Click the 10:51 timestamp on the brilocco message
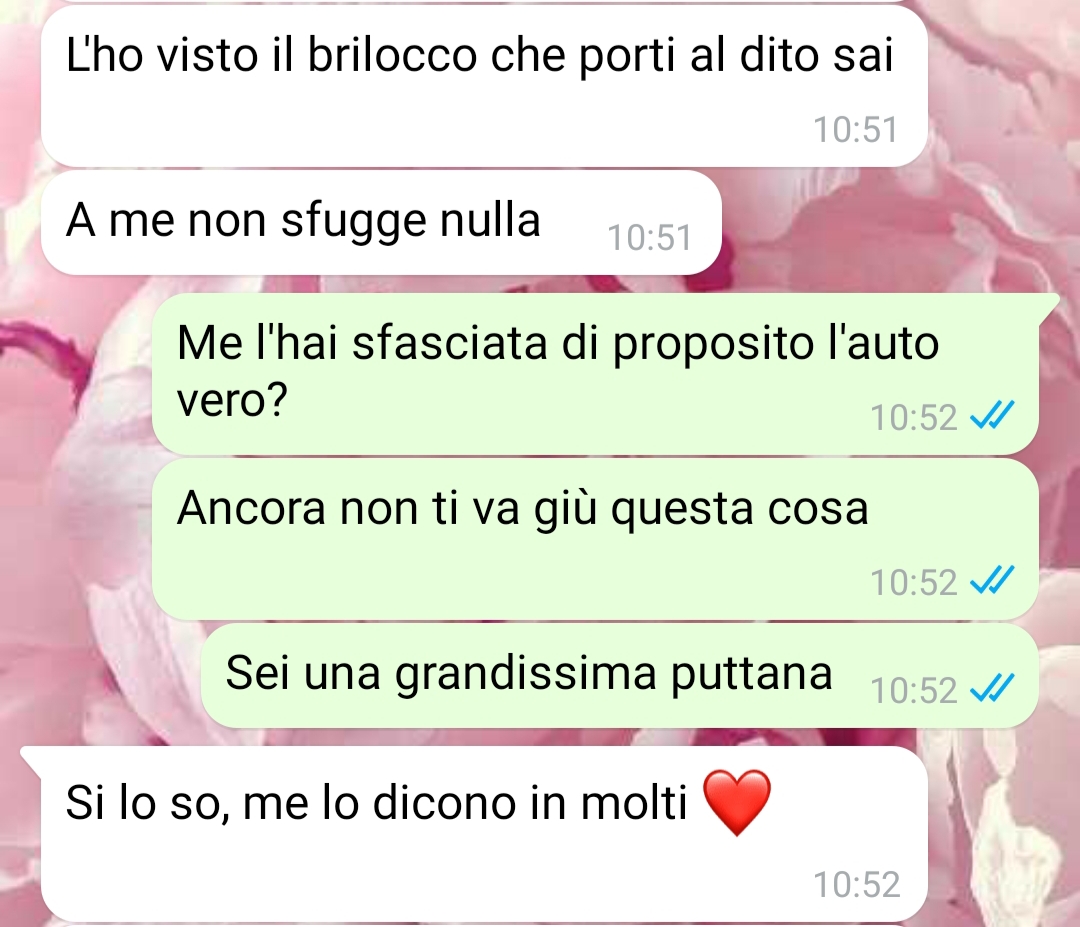The width and height of the screenshot is (1080, 927). click(855, 129)
